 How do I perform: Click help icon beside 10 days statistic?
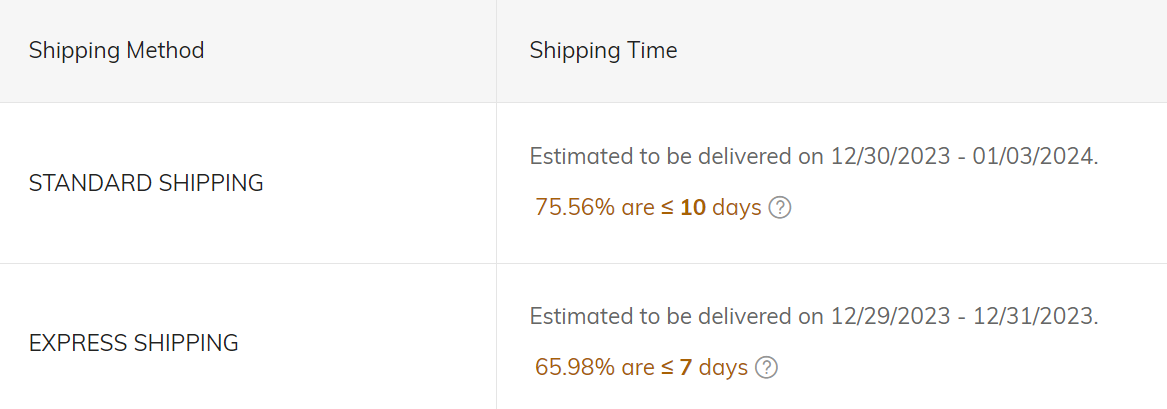(x=779, y=207)
